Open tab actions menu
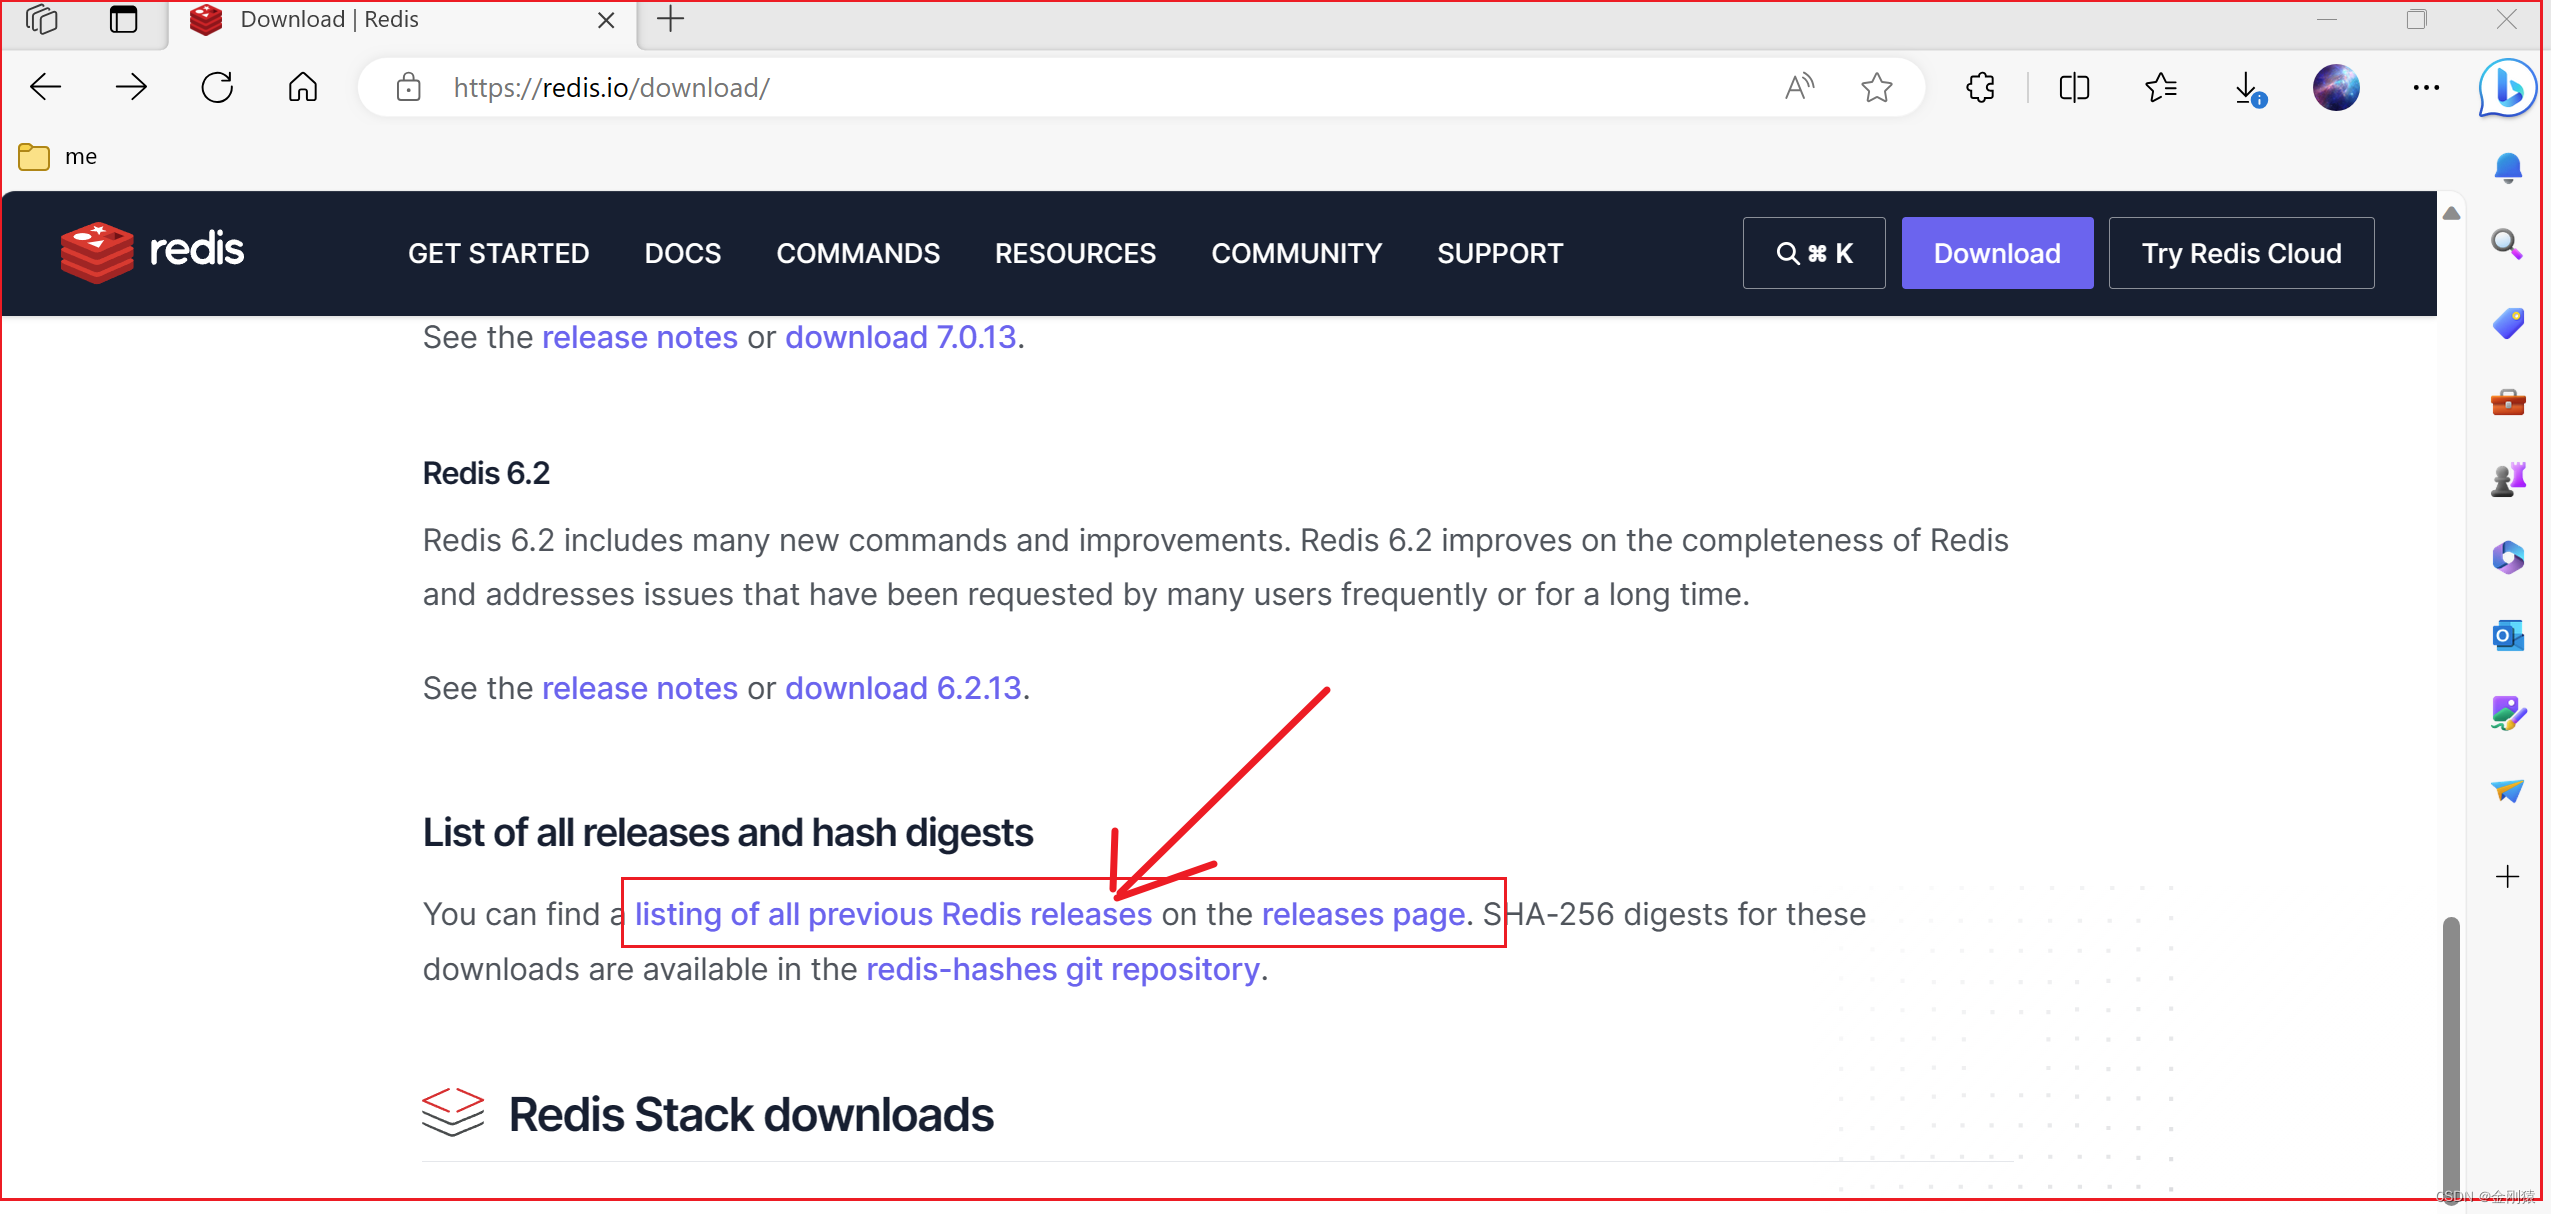 pos(124,20)
